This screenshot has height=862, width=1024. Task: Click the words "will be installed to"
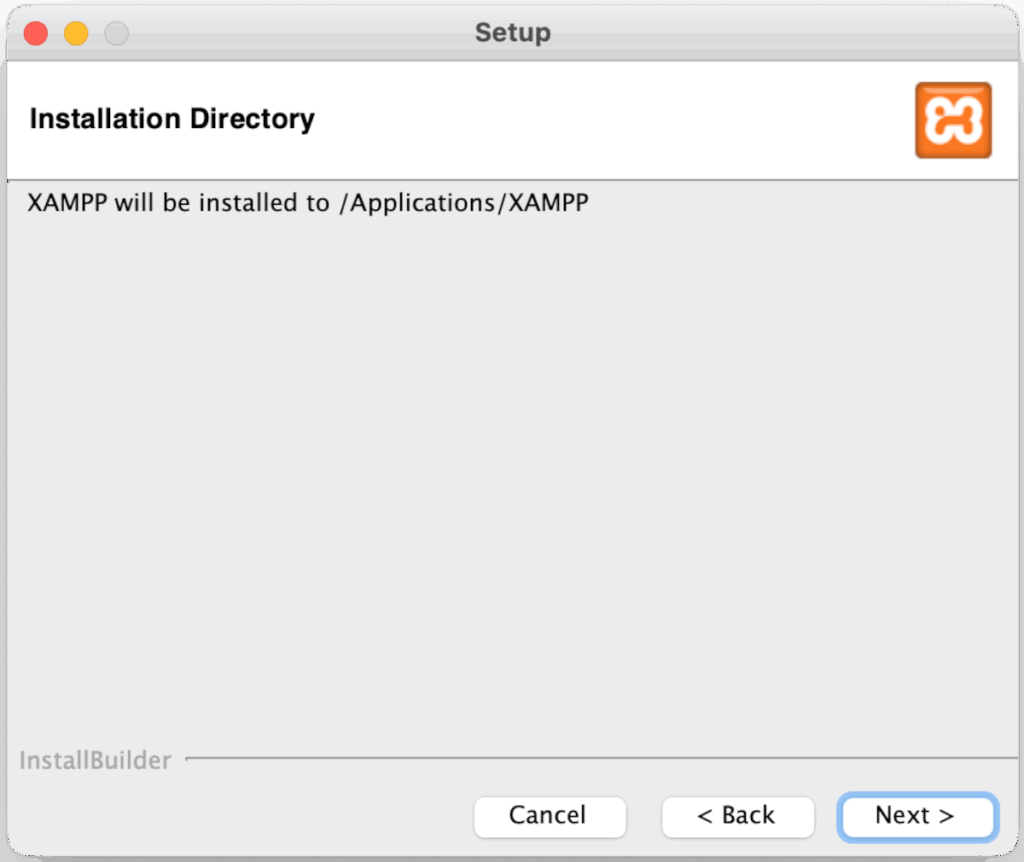[220, 203]
